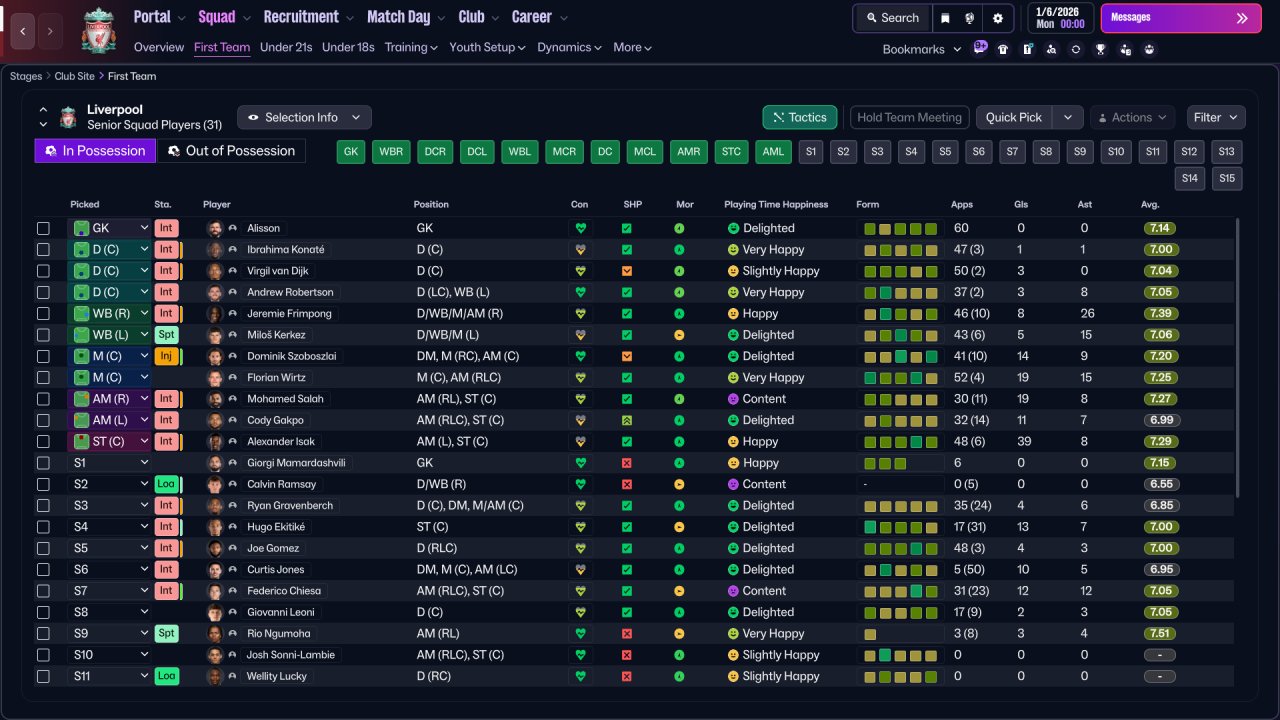The image size is (1280, 720).
Task: Open the 9+ notifications chat icon
Action: click(980, 48)
